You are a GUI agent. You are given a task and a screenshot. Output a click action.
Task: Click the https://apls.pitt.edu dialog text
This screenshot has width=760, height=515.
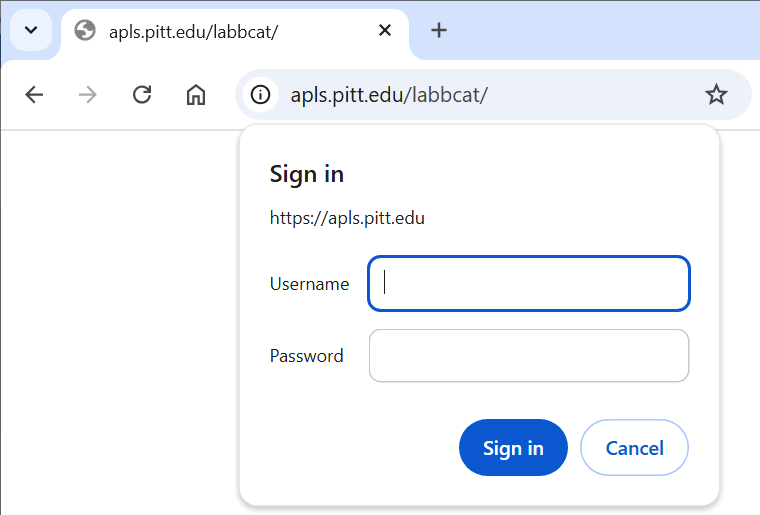tap(347, 218)
